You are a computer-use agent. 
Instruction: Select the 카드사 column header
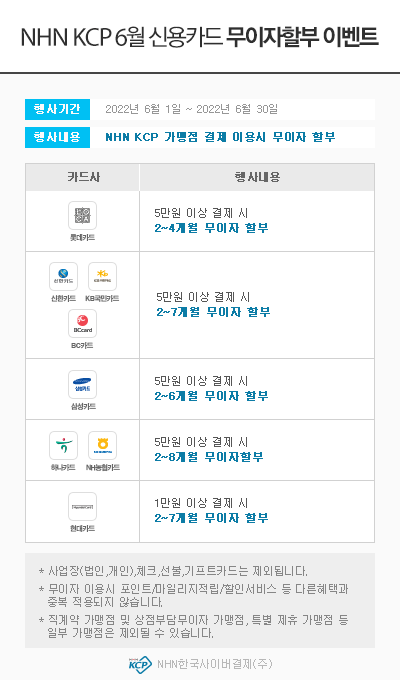pos(82,177)
